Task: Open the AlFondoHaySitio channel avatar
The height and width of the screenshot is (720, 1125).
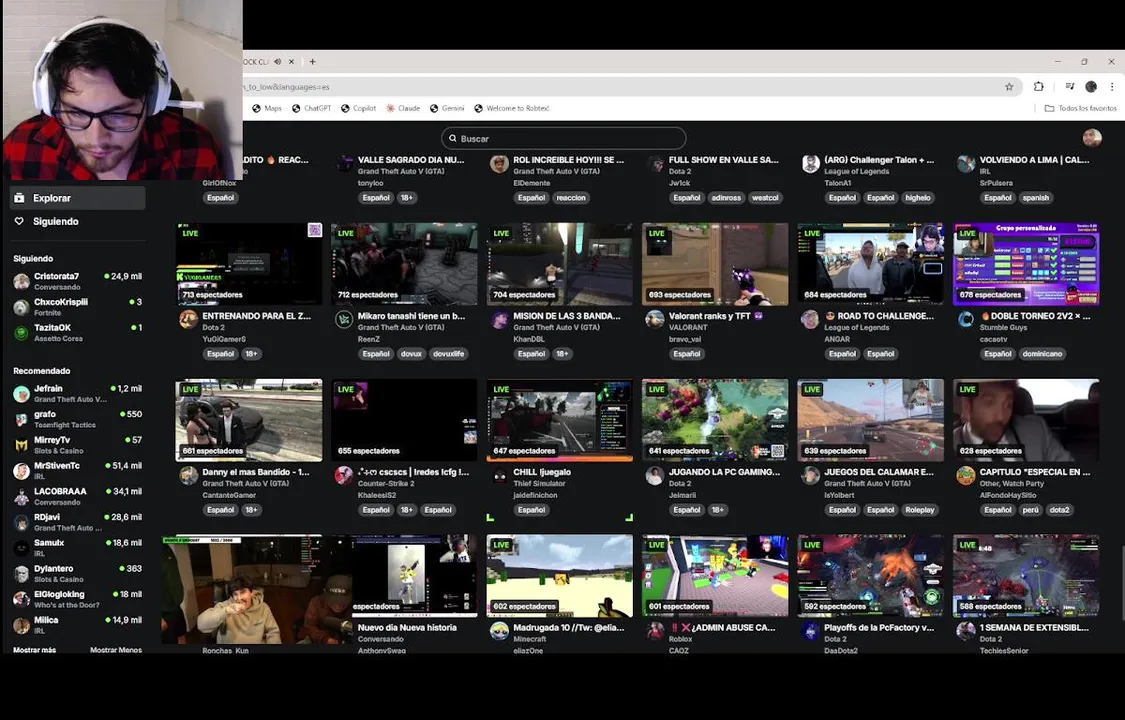Action: pyautogui.click(x=966, y=475)
